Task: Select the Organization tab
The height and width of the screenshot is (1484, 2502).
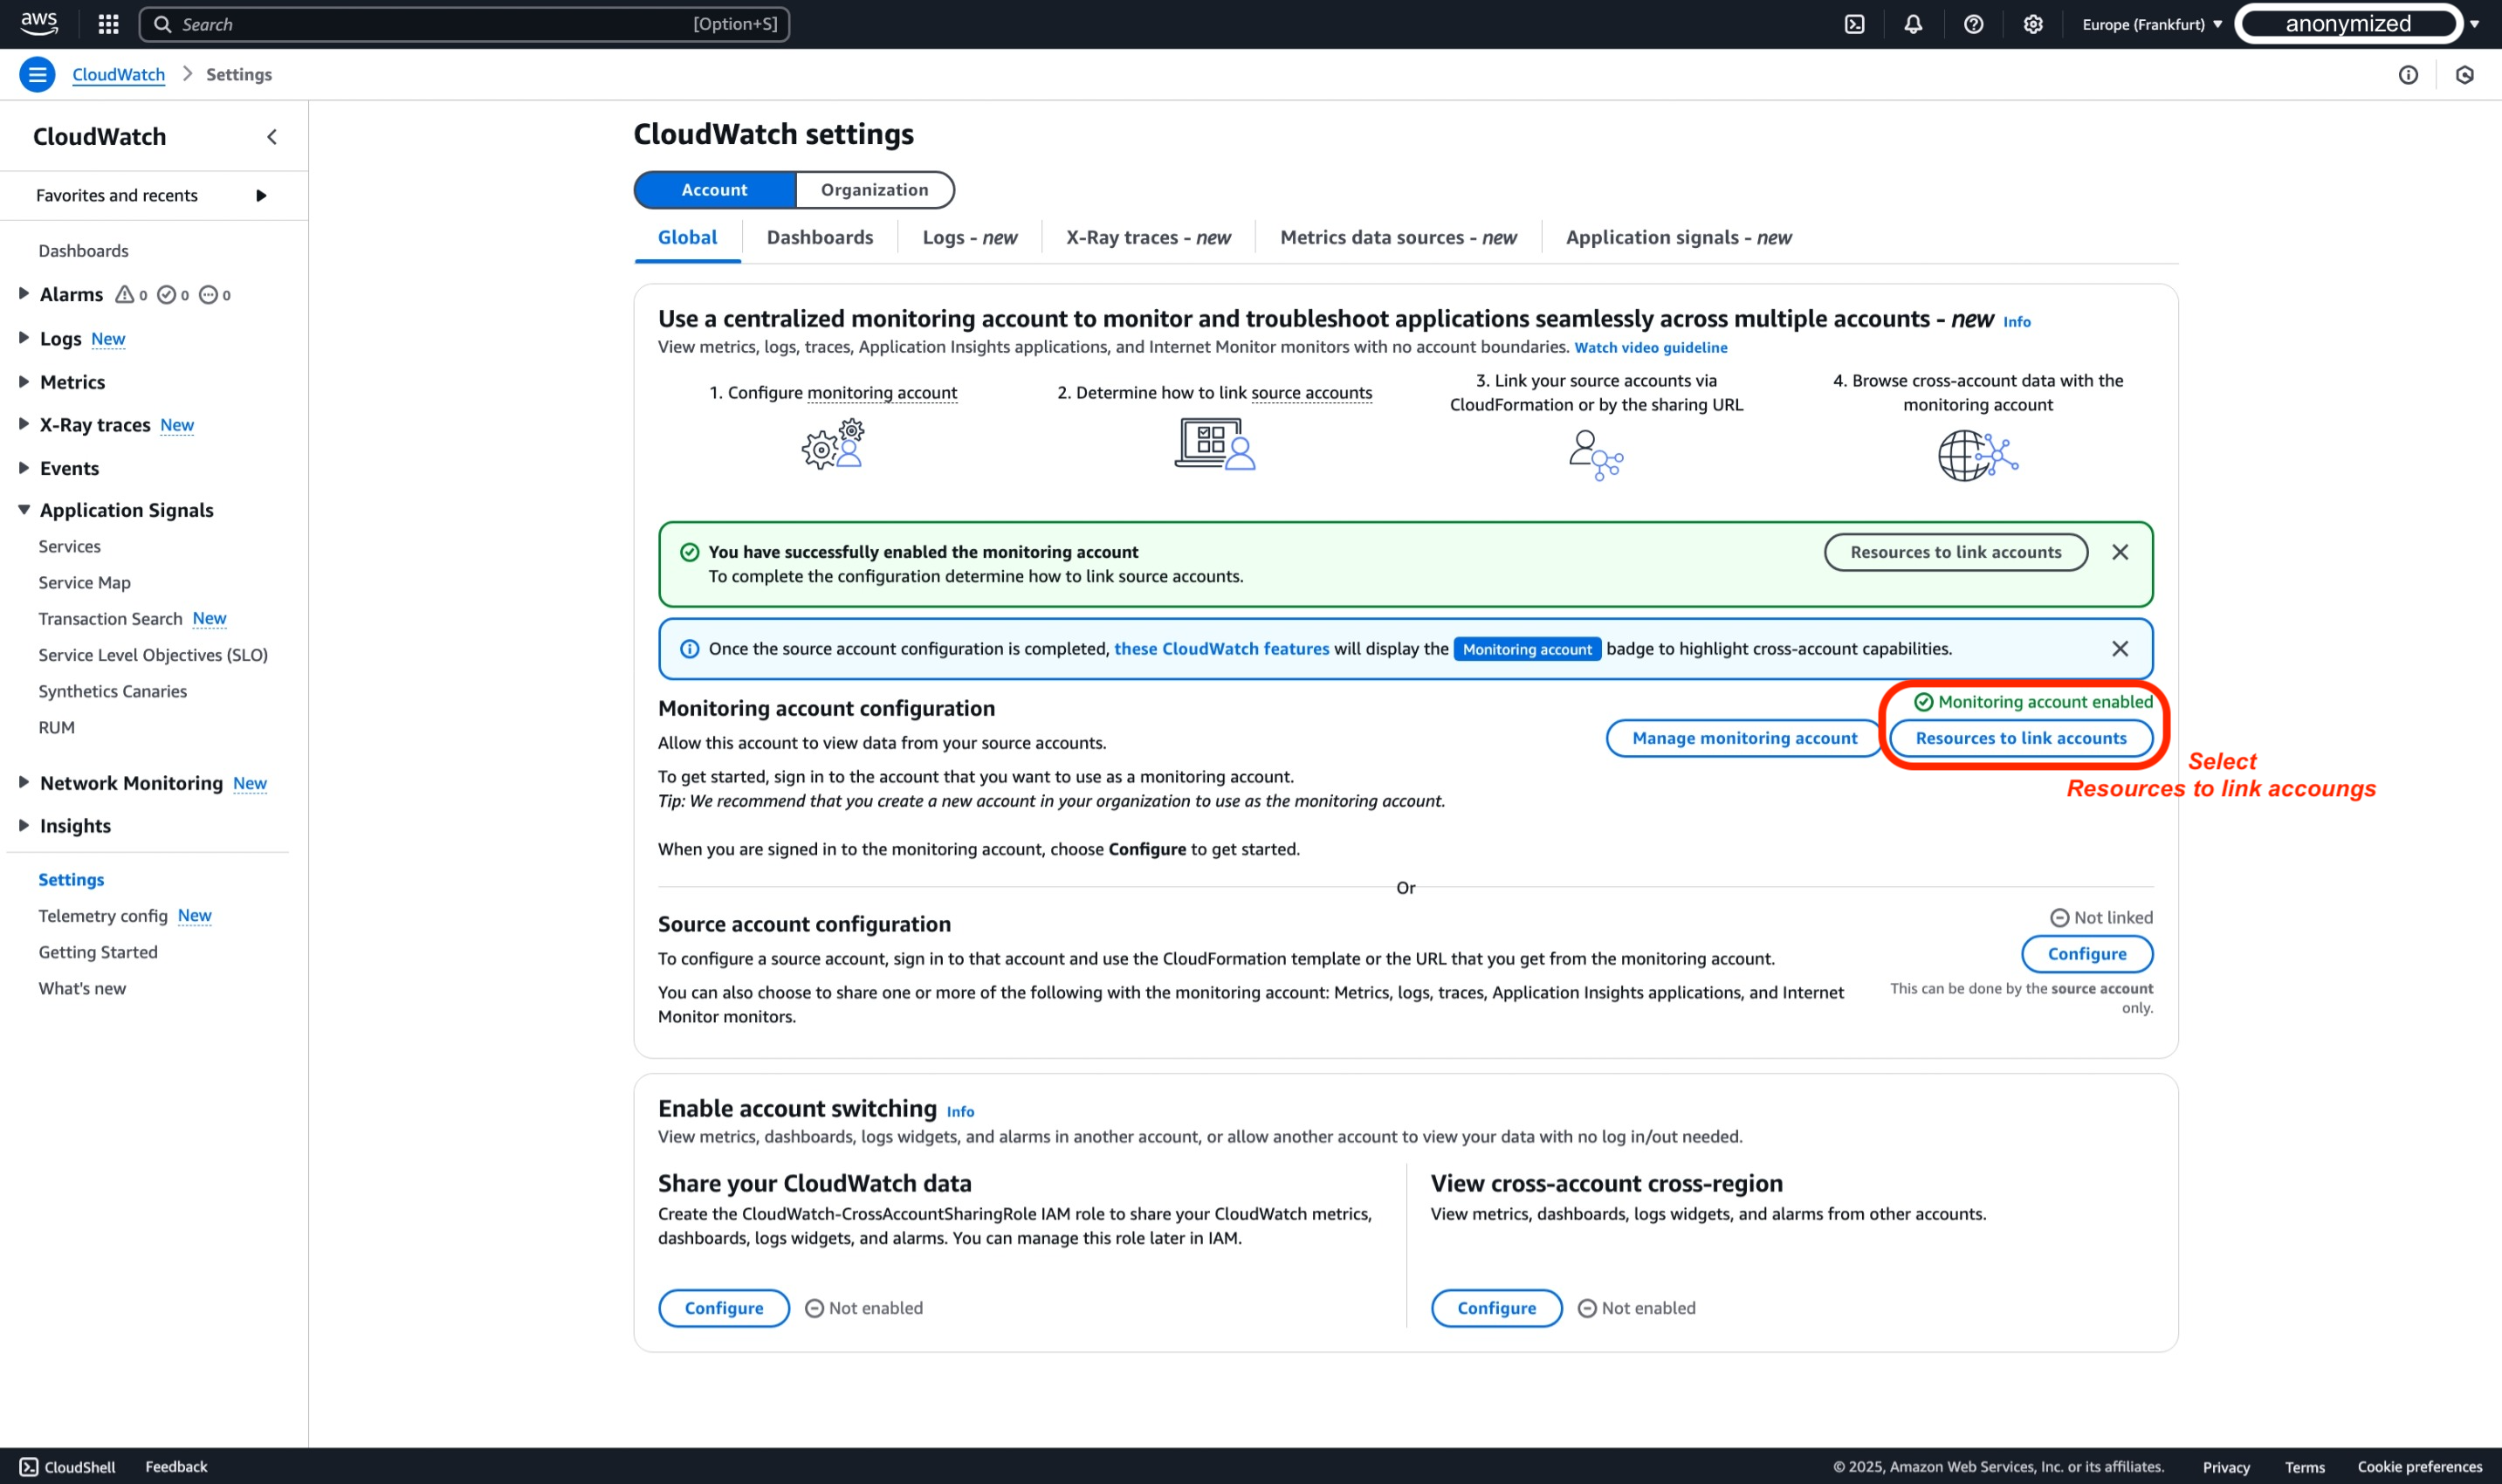Action: 873,189
